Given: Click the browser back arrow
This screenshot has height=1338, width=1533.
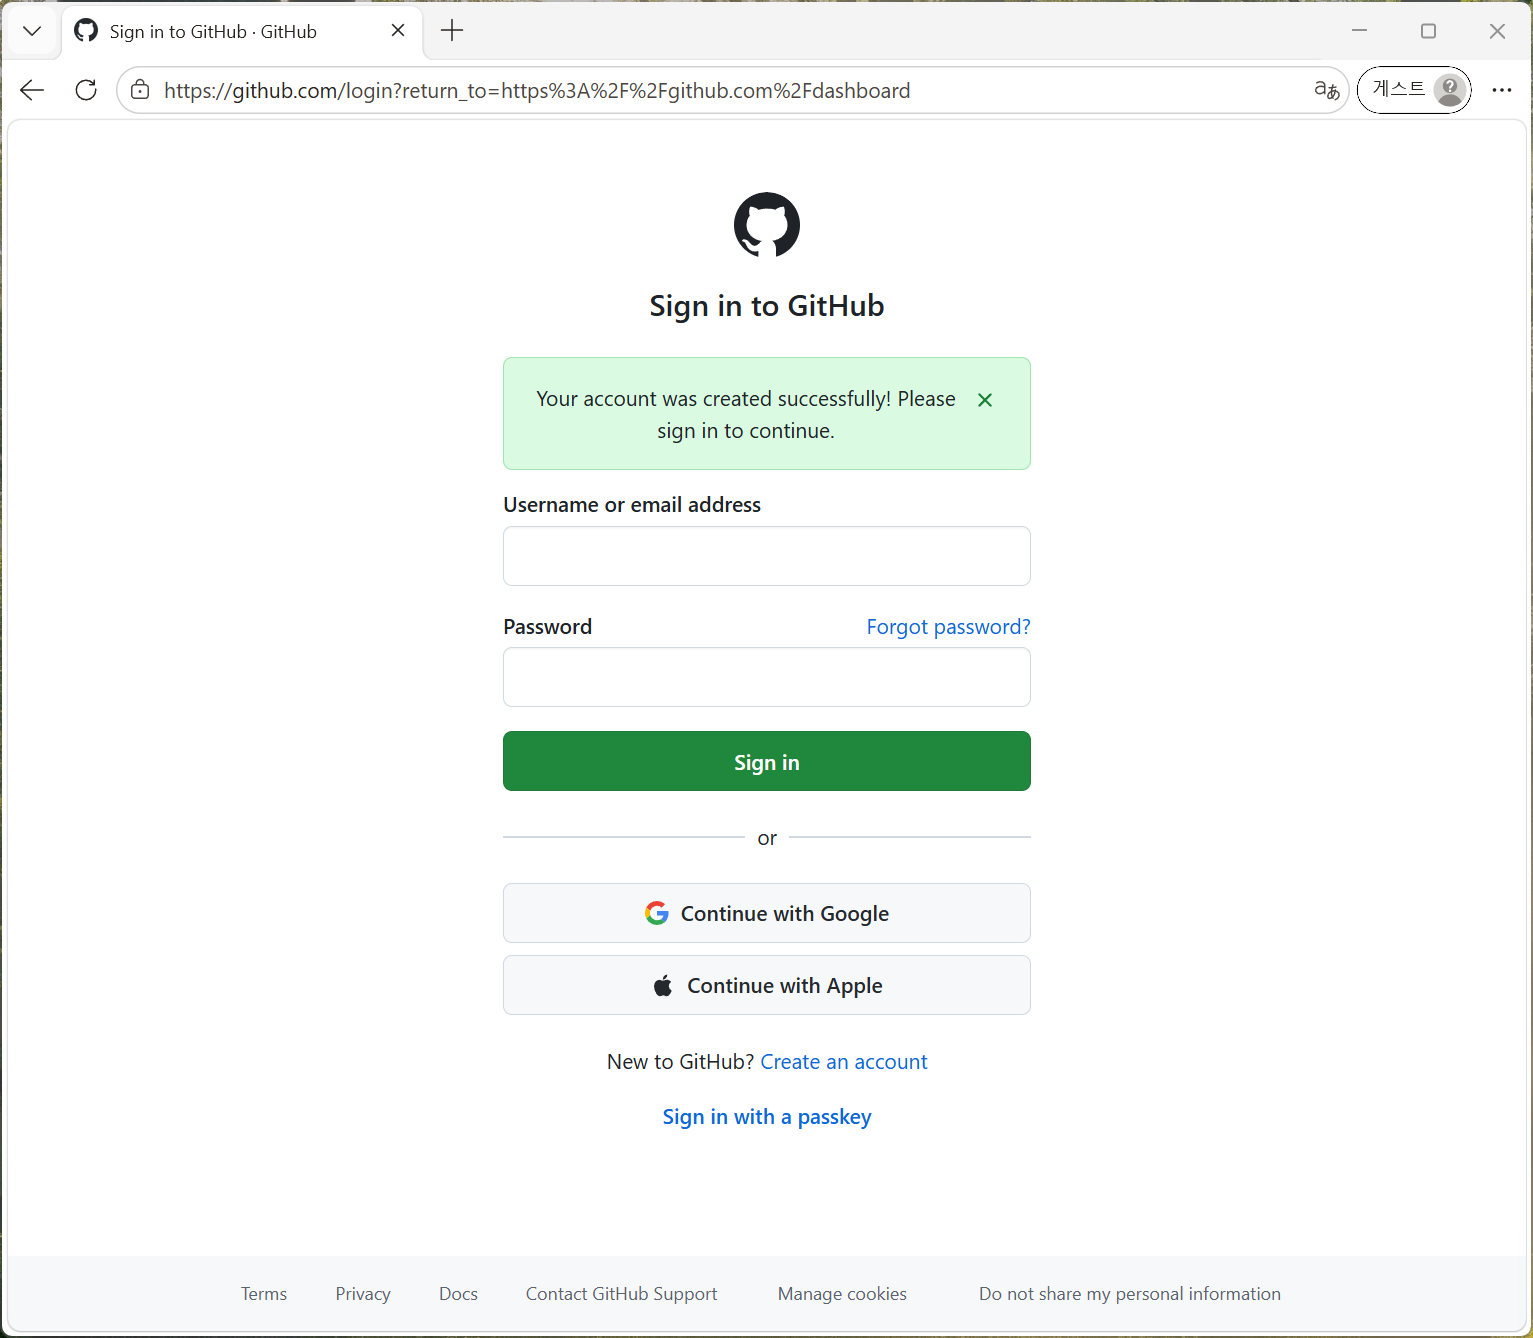Looking at the screenshot, I should pos(32,90).
